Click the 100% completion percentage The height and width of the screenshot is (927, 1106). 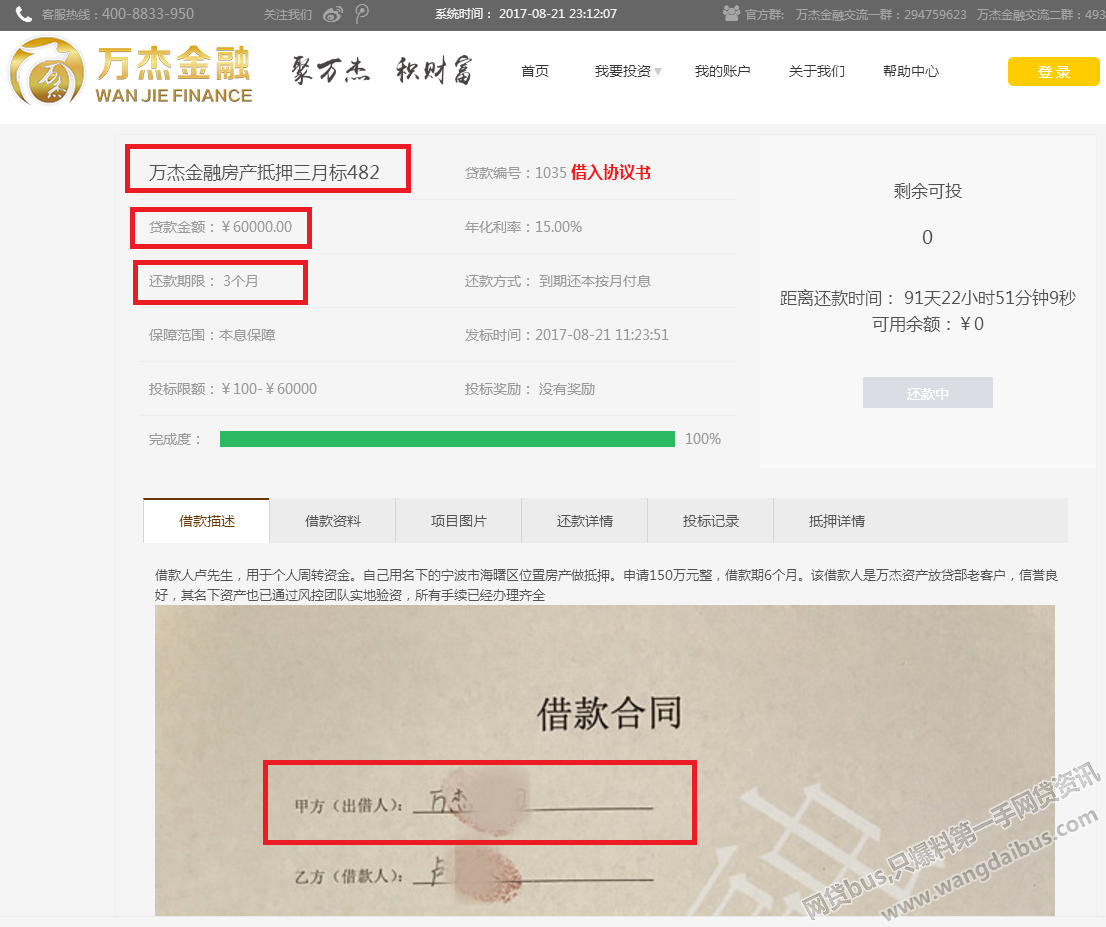click(703, 439)
